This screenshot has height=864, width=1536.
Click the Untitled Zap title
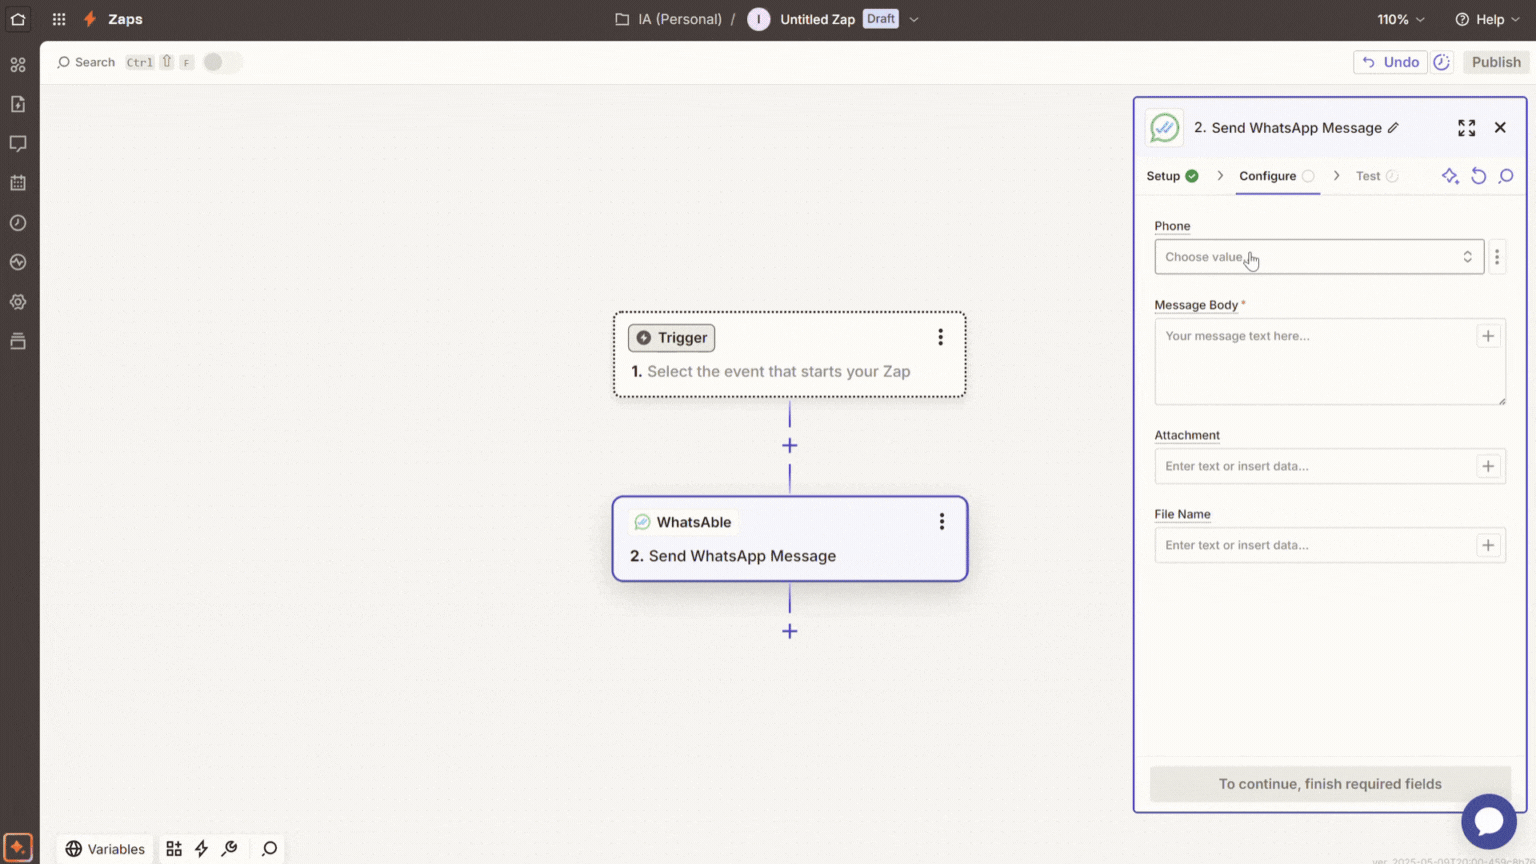coord(817,19)
